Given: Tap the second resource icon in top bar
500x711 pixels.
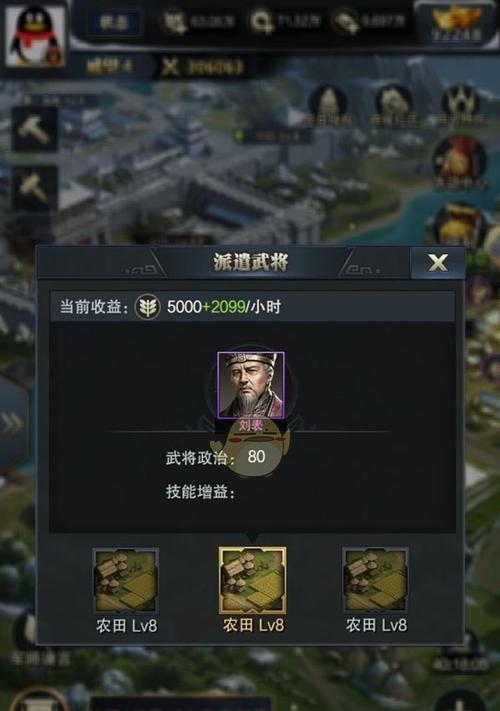Looking at the screenshot, I should tap(261, 22).
